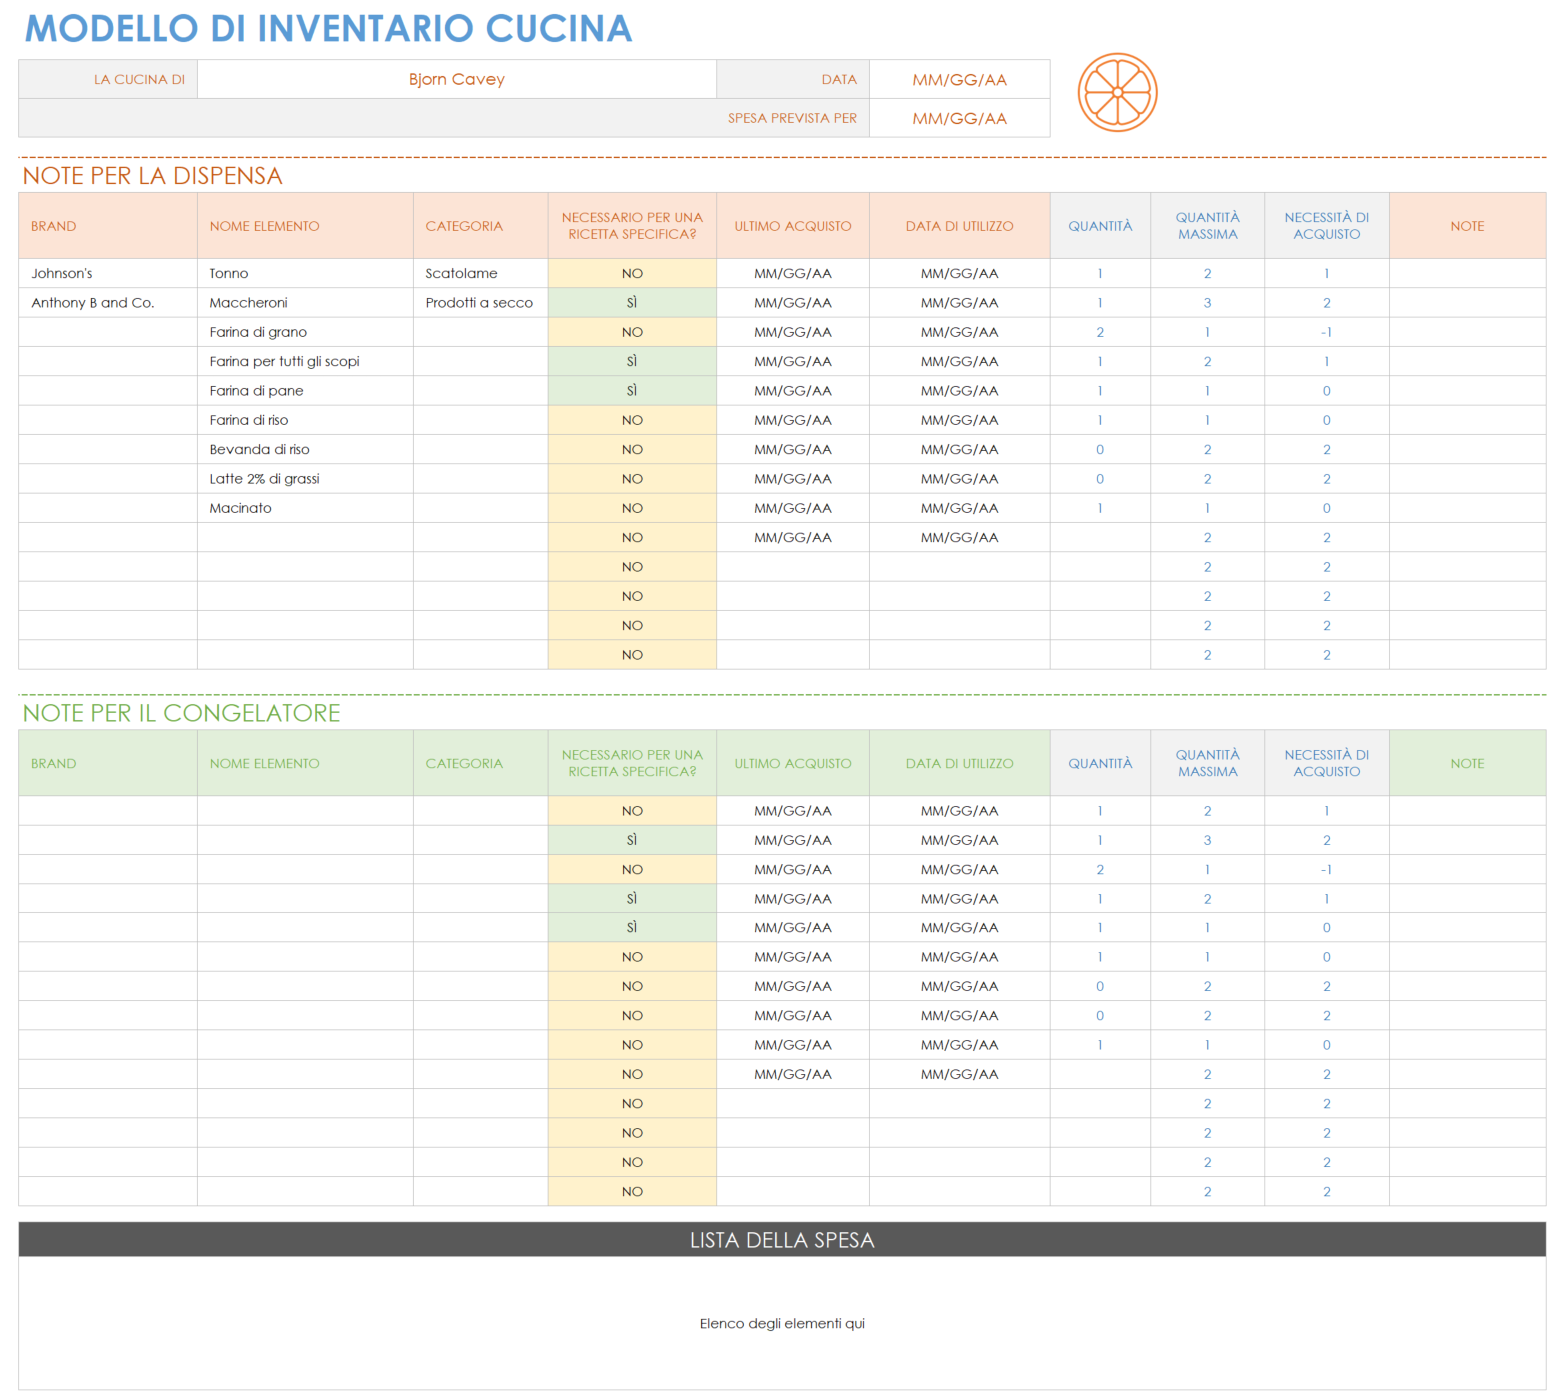Open the NO recipe cell for Latte 2% di grassi
This screenshot has height=1398, width=1559.
click(x=632, y=479)
